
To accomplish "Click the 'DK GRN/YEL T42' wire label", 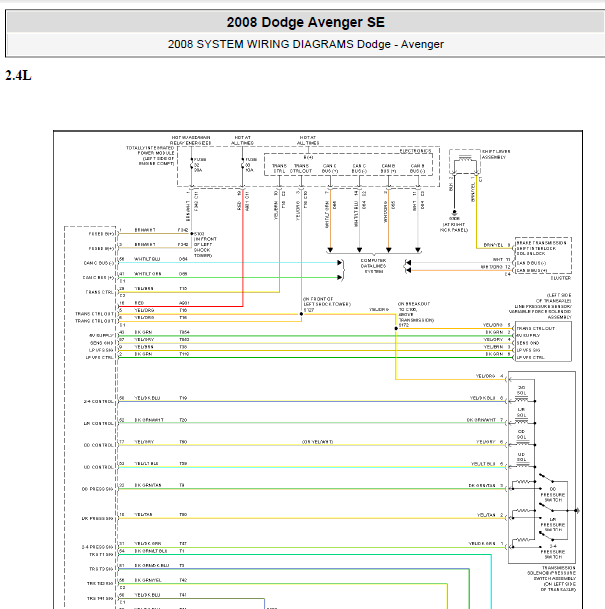I will pyautogui.click(x=160, y=580).
